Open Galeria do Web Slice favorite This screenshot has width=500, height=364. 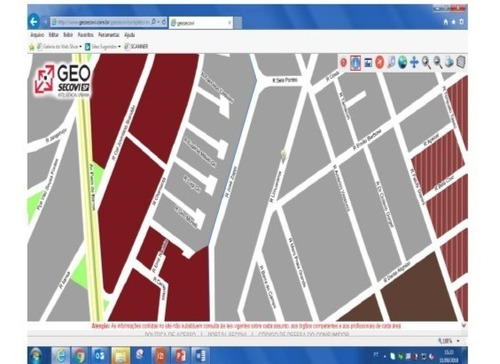57,47
